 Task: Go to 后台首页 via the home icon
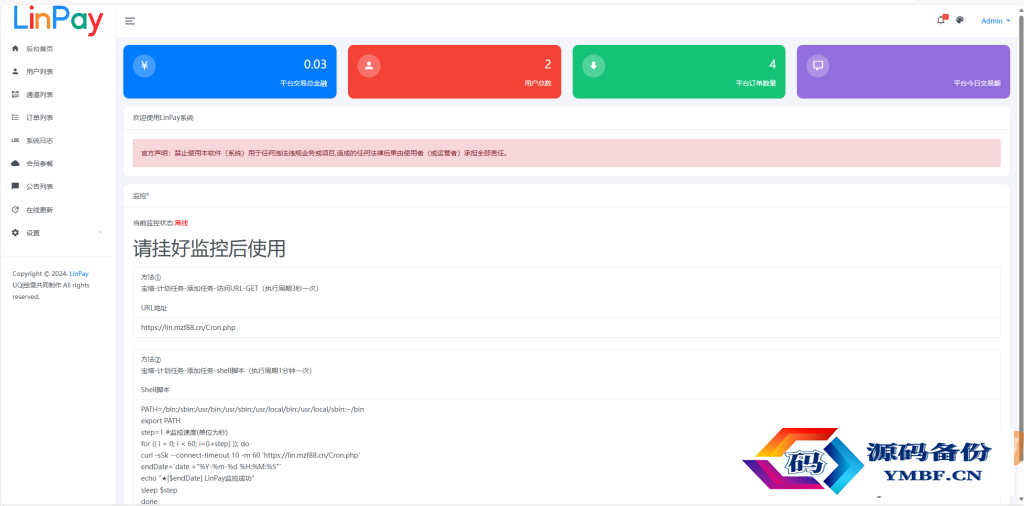pyautogui.click(x=16, y=48)
